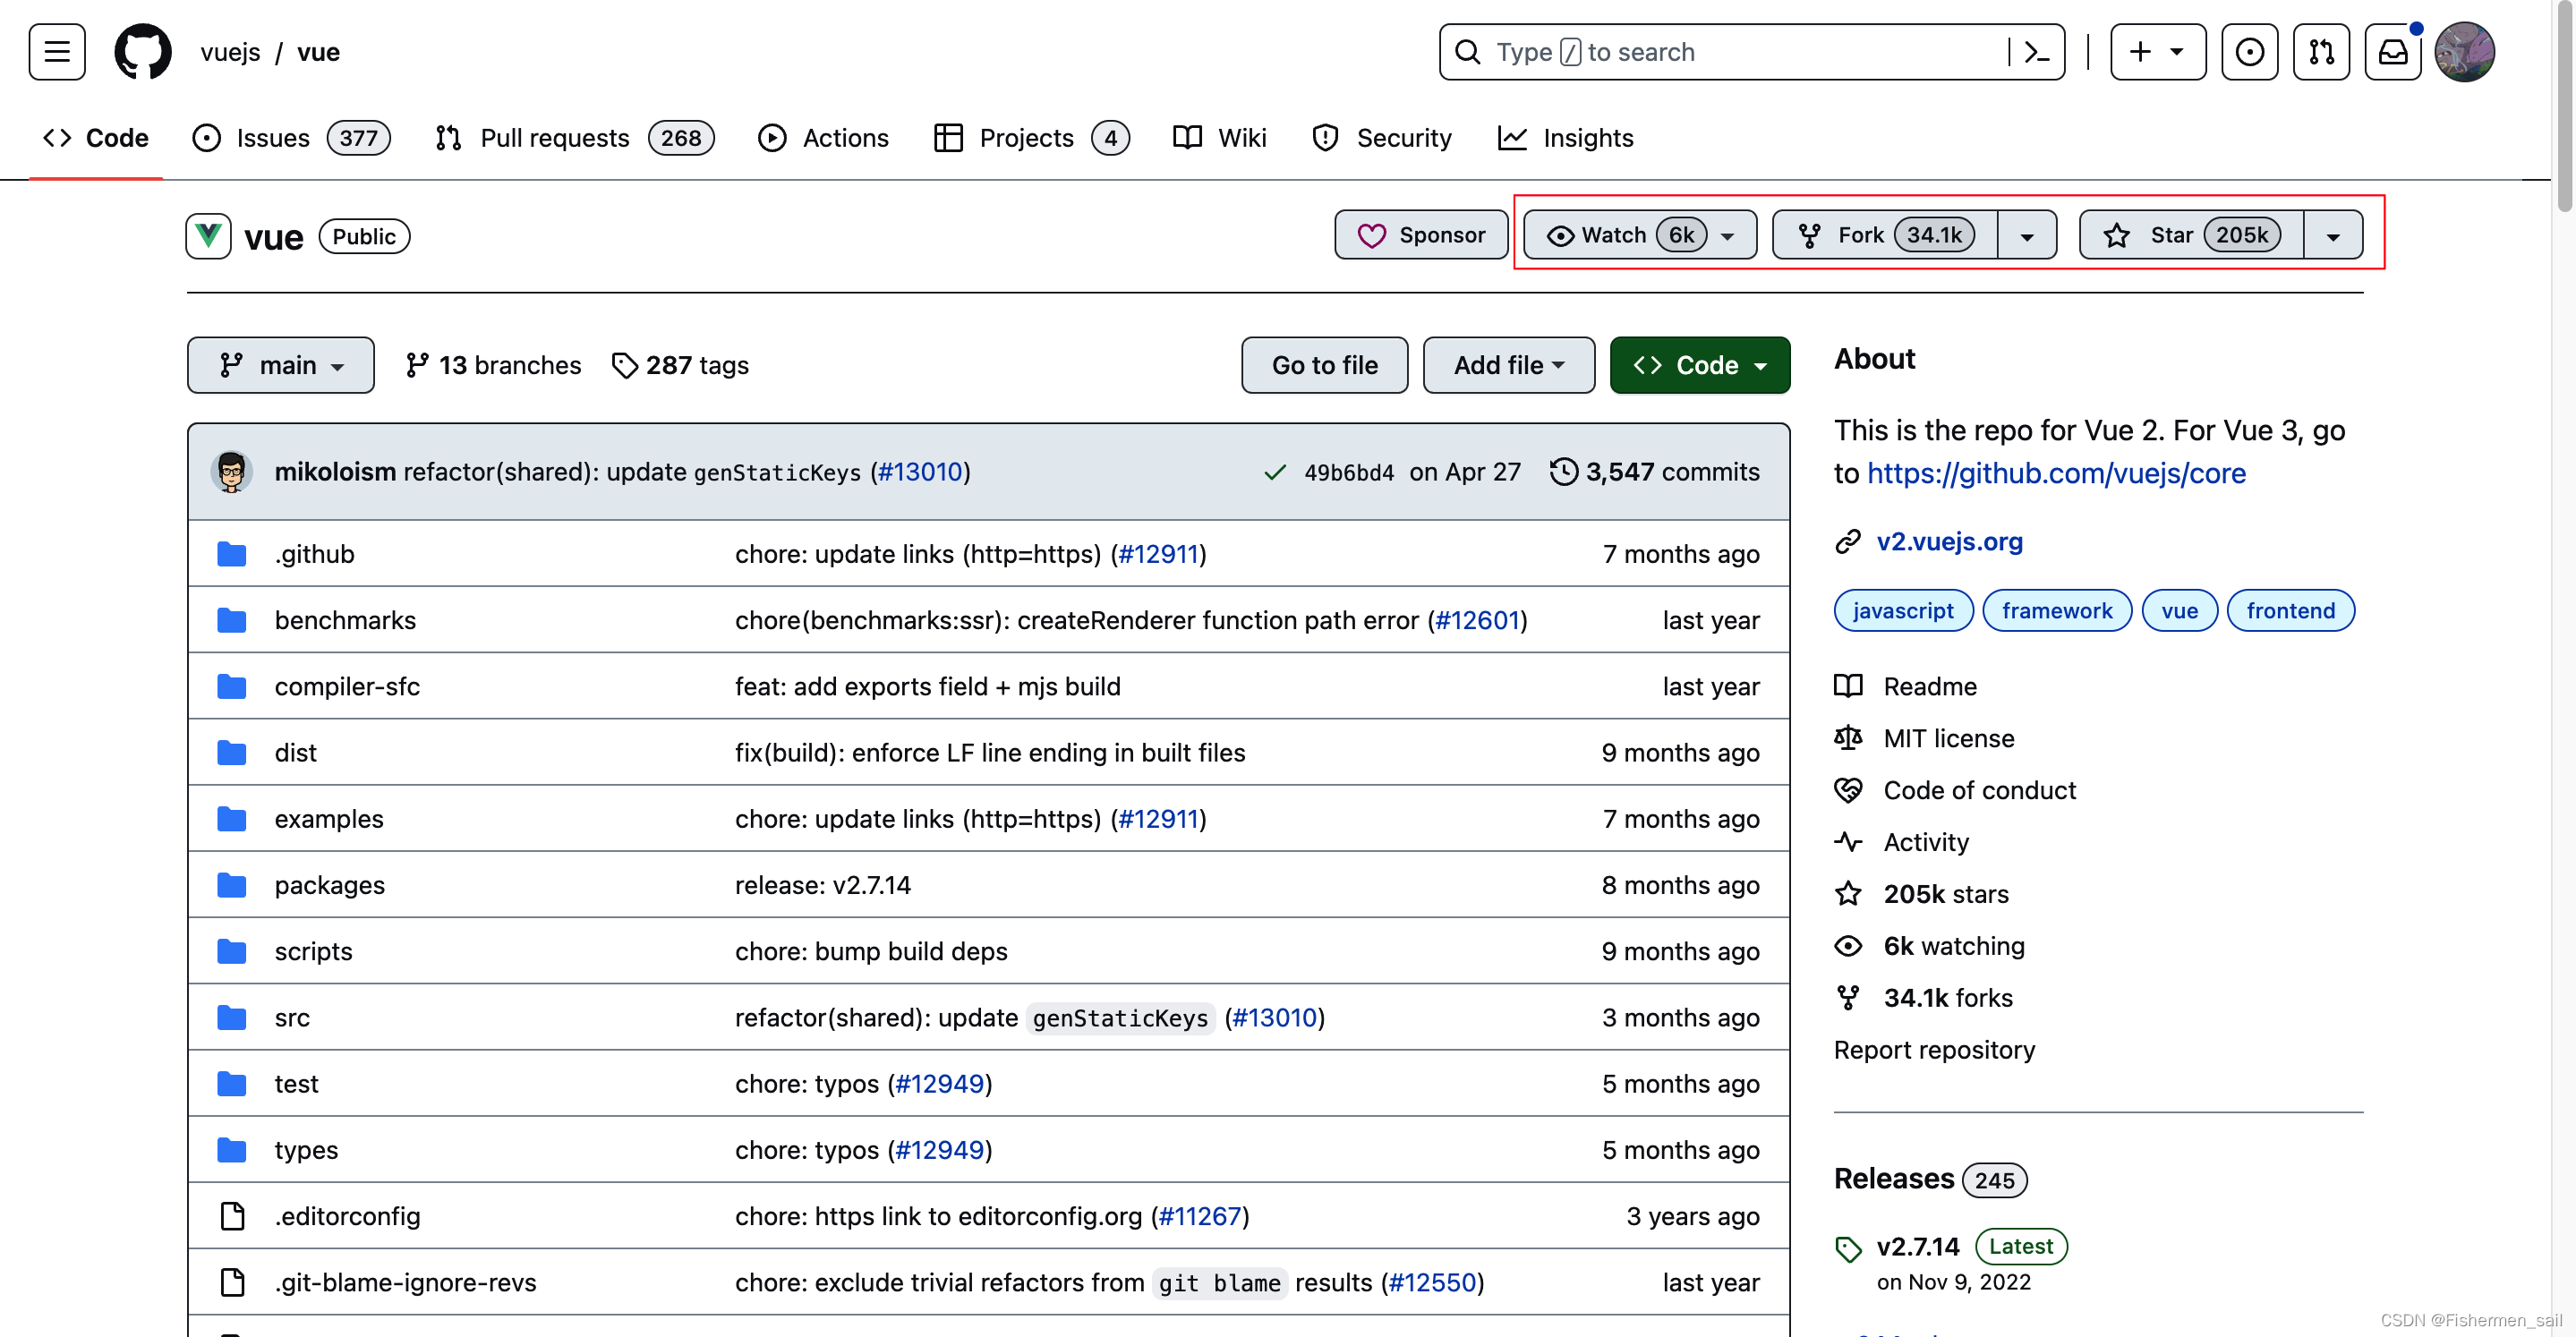Screen dimensions: 2576x1337
Task: Click the GitHub home logo icon
Action: pos(136,51)
